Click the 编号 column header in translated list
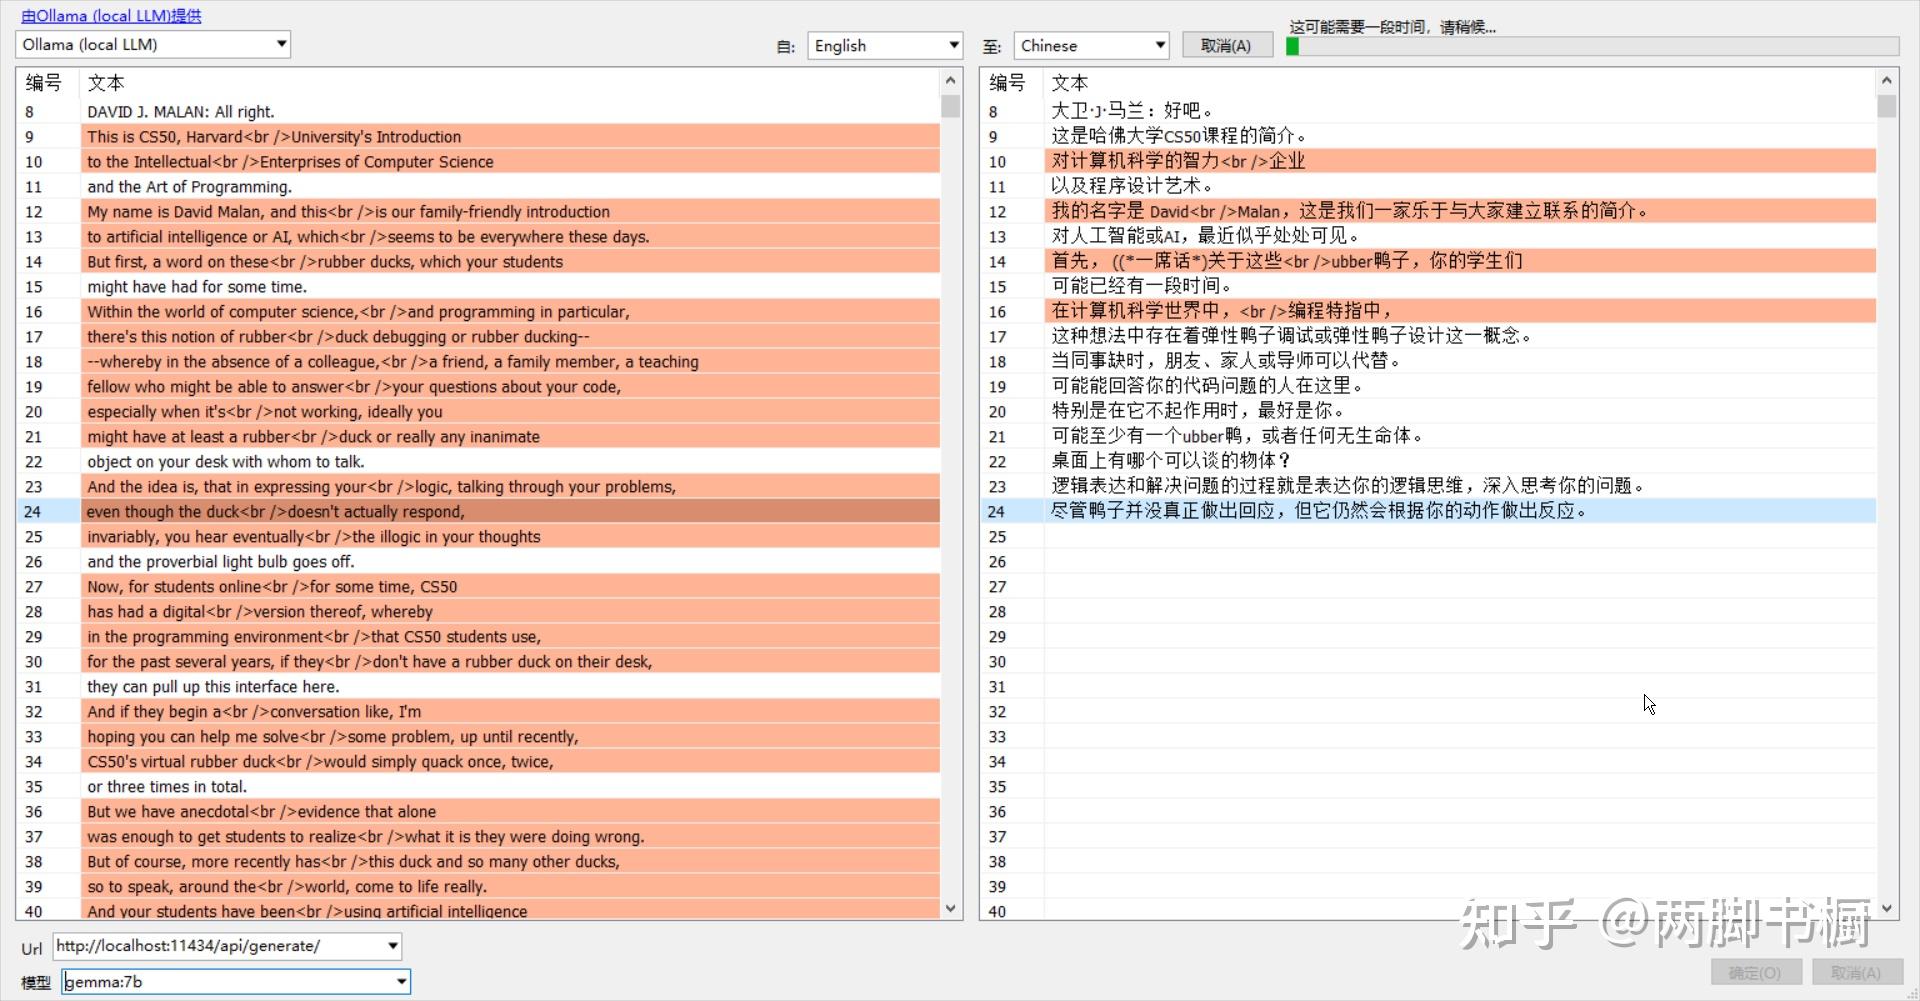1920x1001 pixels. point(1007,83)
